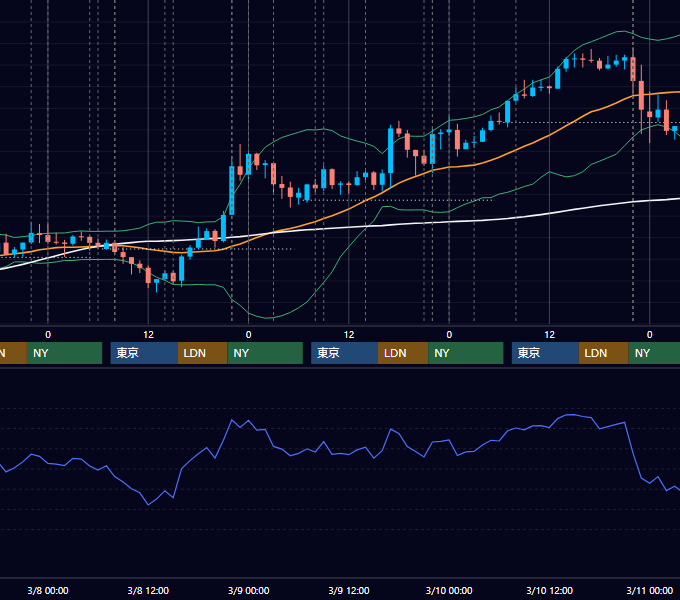The image size is (680, 600).
Task: Select the NY session block spanning 3/10 00:00
Action: pos(466,353)
